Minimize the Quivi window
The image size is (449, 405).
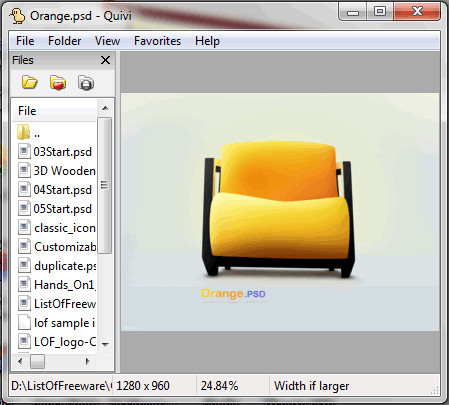tap(353, 12)
